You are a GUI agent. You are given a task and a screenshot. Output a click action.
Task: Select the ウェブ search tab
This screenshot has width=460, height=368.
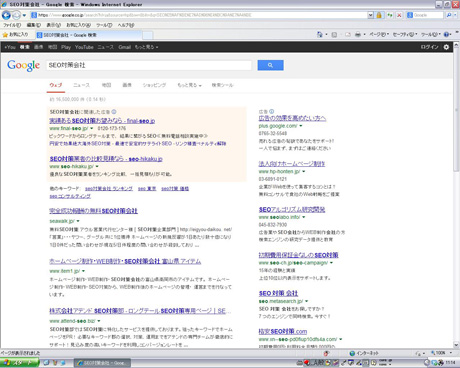pyautogui.click(x=56, y=85)
